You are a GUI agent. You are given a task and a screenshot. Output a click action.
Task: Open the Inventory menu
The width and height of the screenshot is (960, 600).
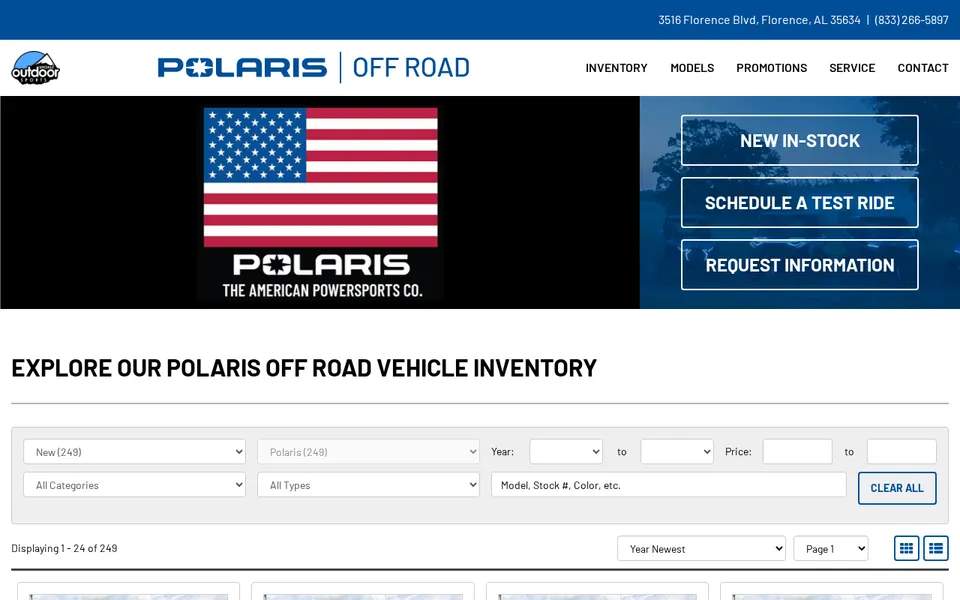616,68
